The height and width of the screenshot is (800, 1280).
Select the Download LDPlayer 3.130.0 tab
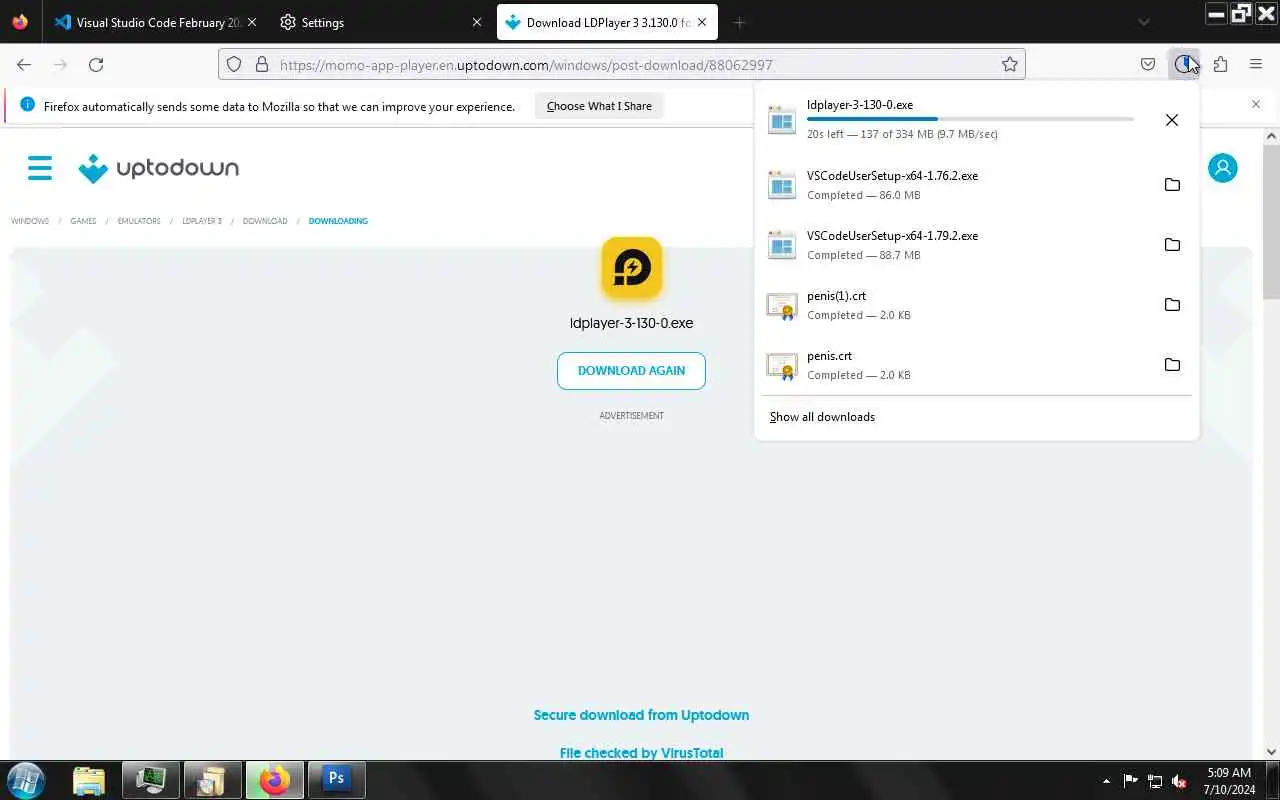(607, 22)
